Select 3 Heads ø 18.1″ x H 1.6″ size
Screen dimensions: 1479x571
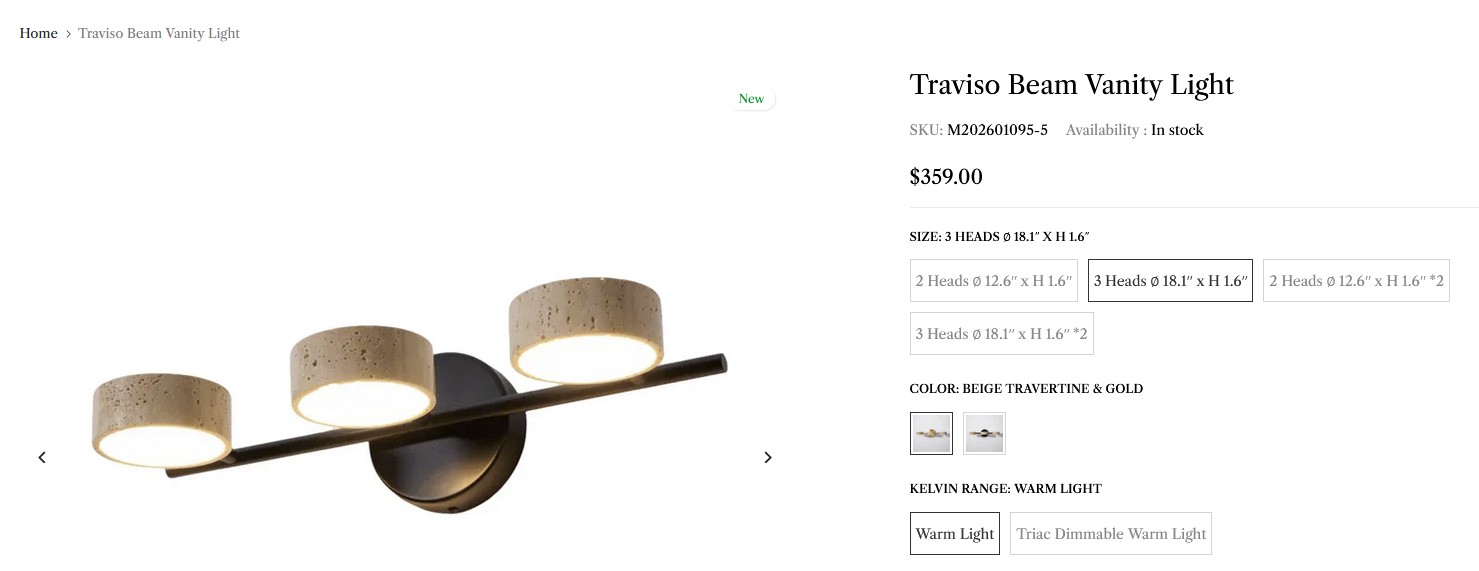[x=1170, y=281]
